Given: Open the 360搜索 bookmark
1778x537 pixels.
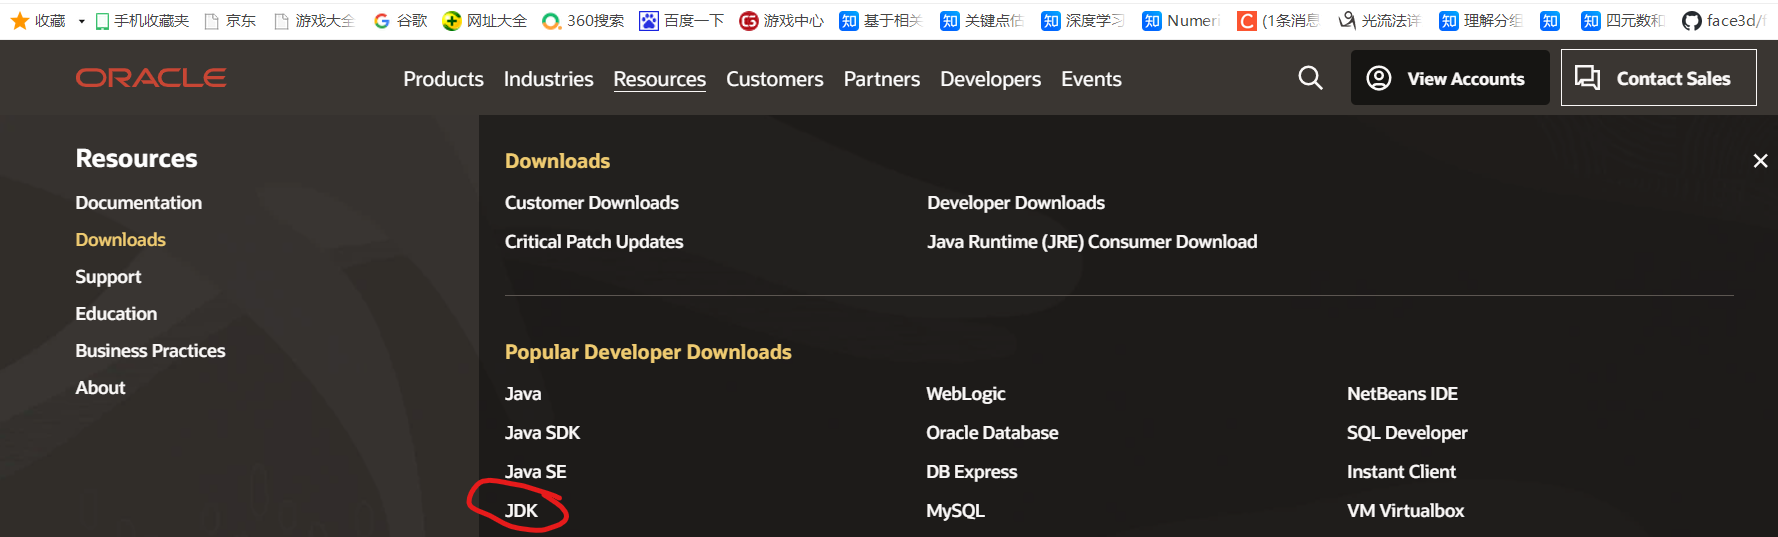Looking at the screenshot, I should click(583, 21).
